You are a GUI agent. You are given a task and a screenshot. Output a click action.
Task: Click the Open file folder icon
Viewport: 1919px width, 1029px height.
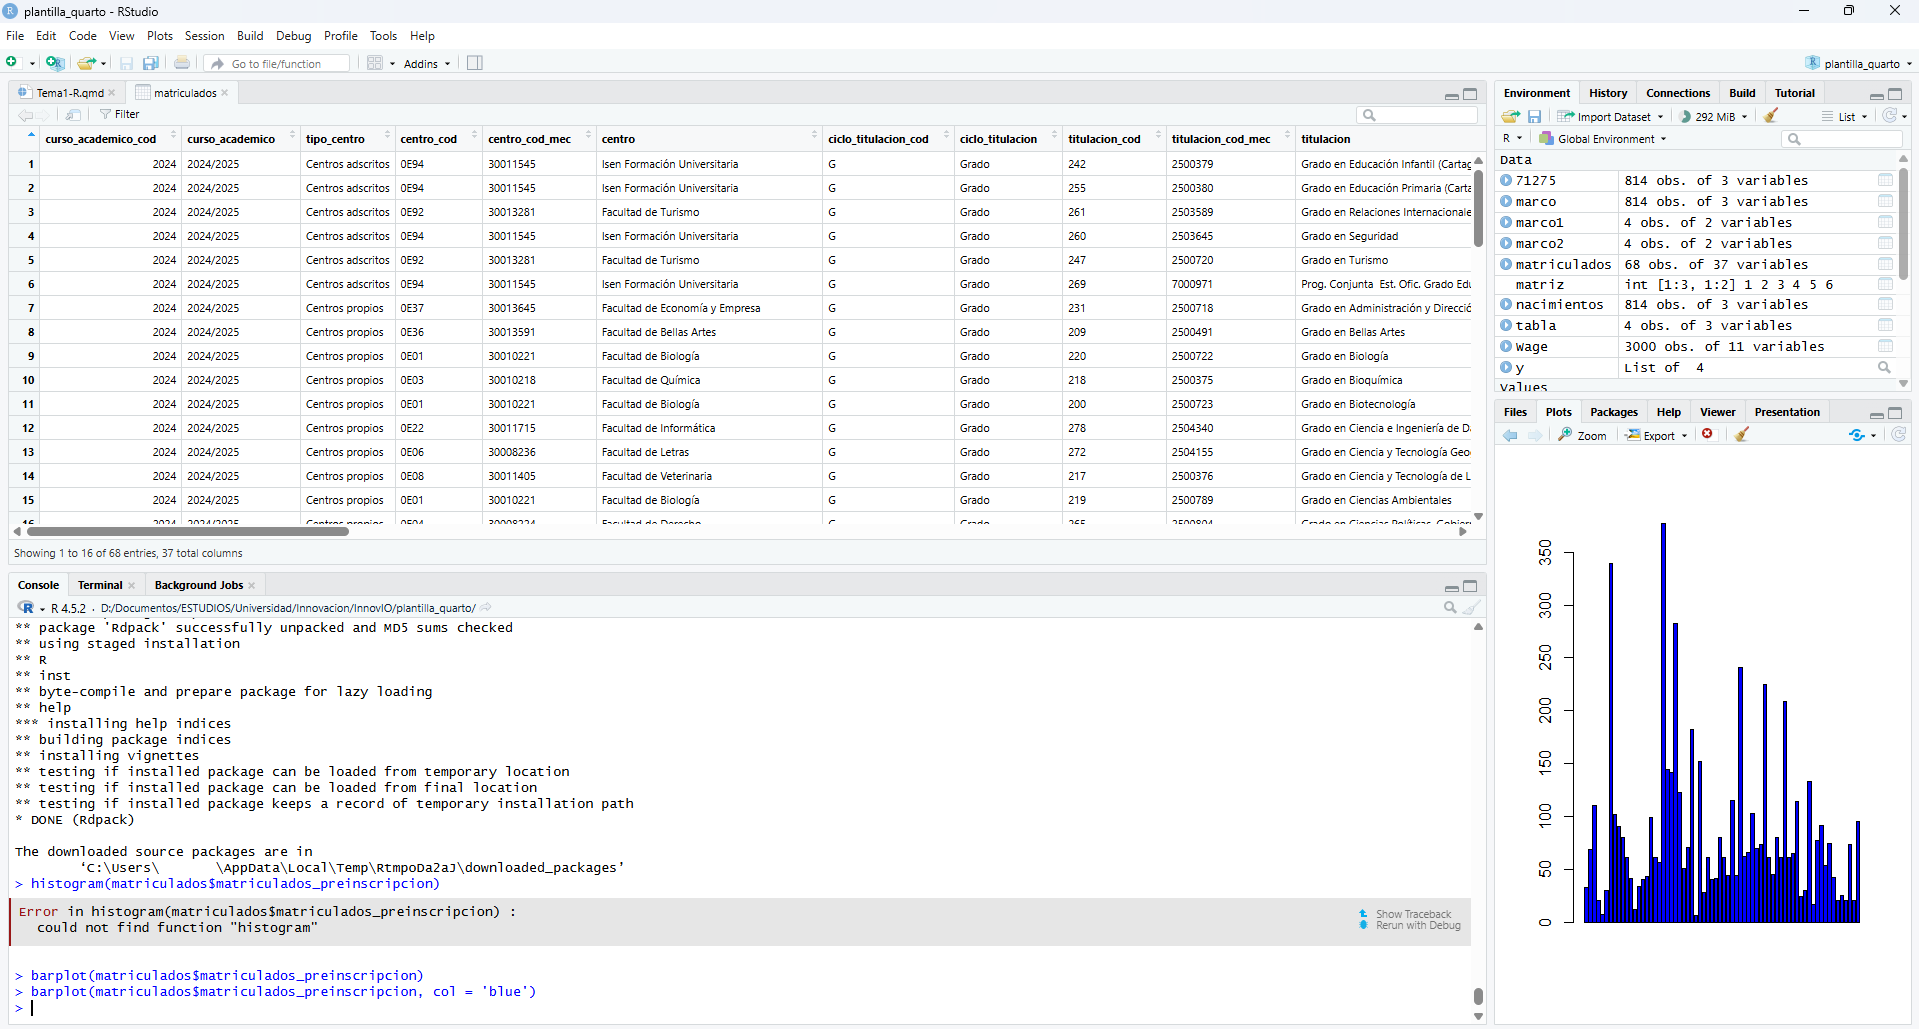[x=87, y=63]
